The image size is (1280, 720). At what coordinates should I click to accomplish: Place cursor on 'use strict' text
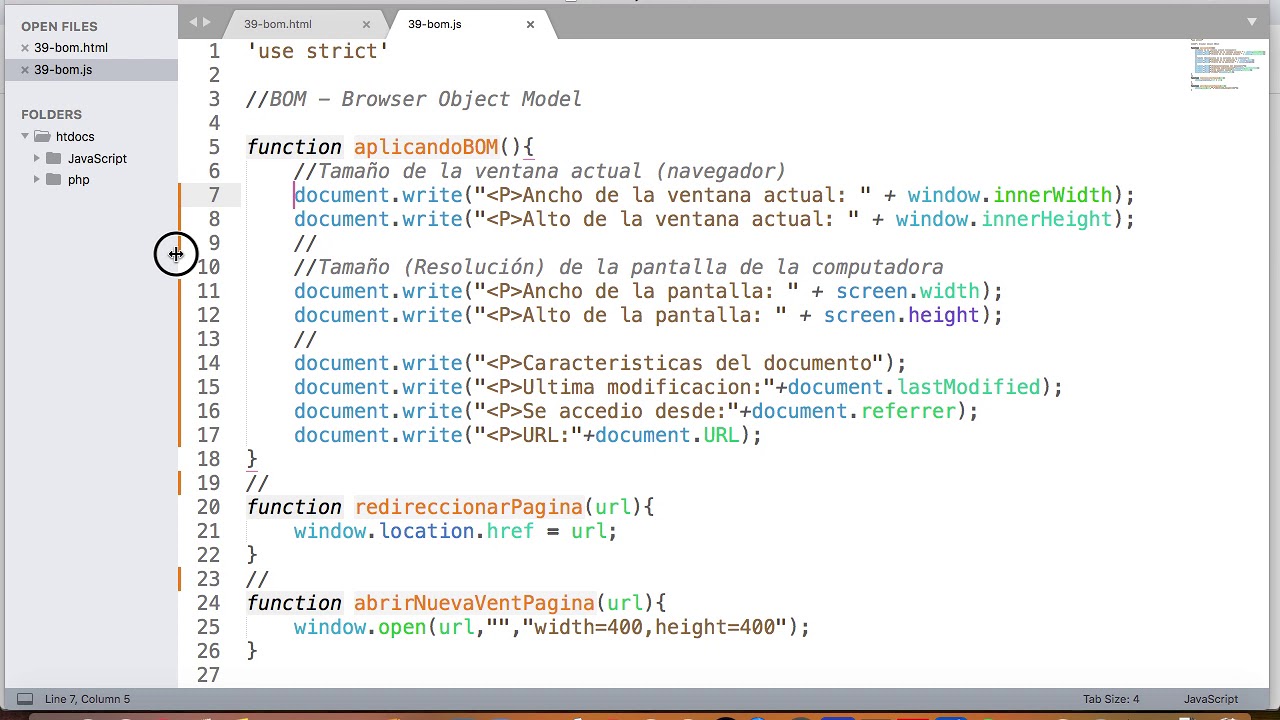(318, 51)
